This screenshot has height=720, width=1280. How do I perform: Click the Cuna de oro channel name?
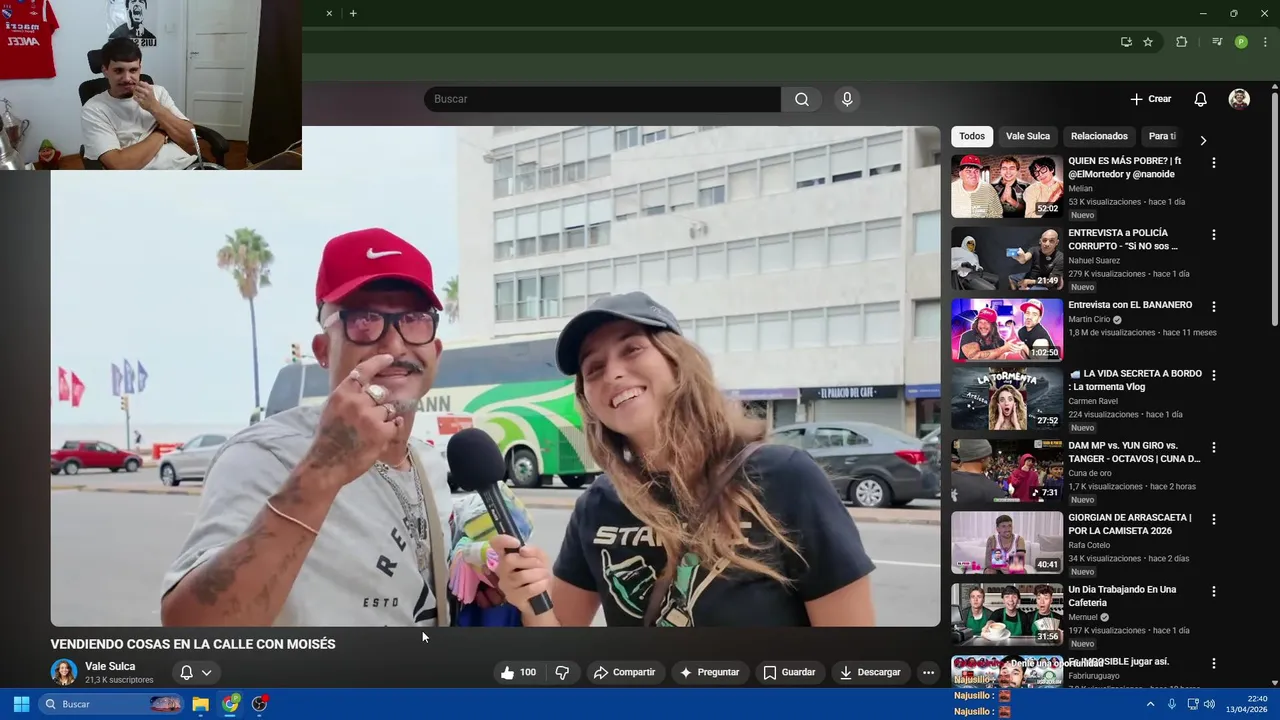tap(1090, 473)
